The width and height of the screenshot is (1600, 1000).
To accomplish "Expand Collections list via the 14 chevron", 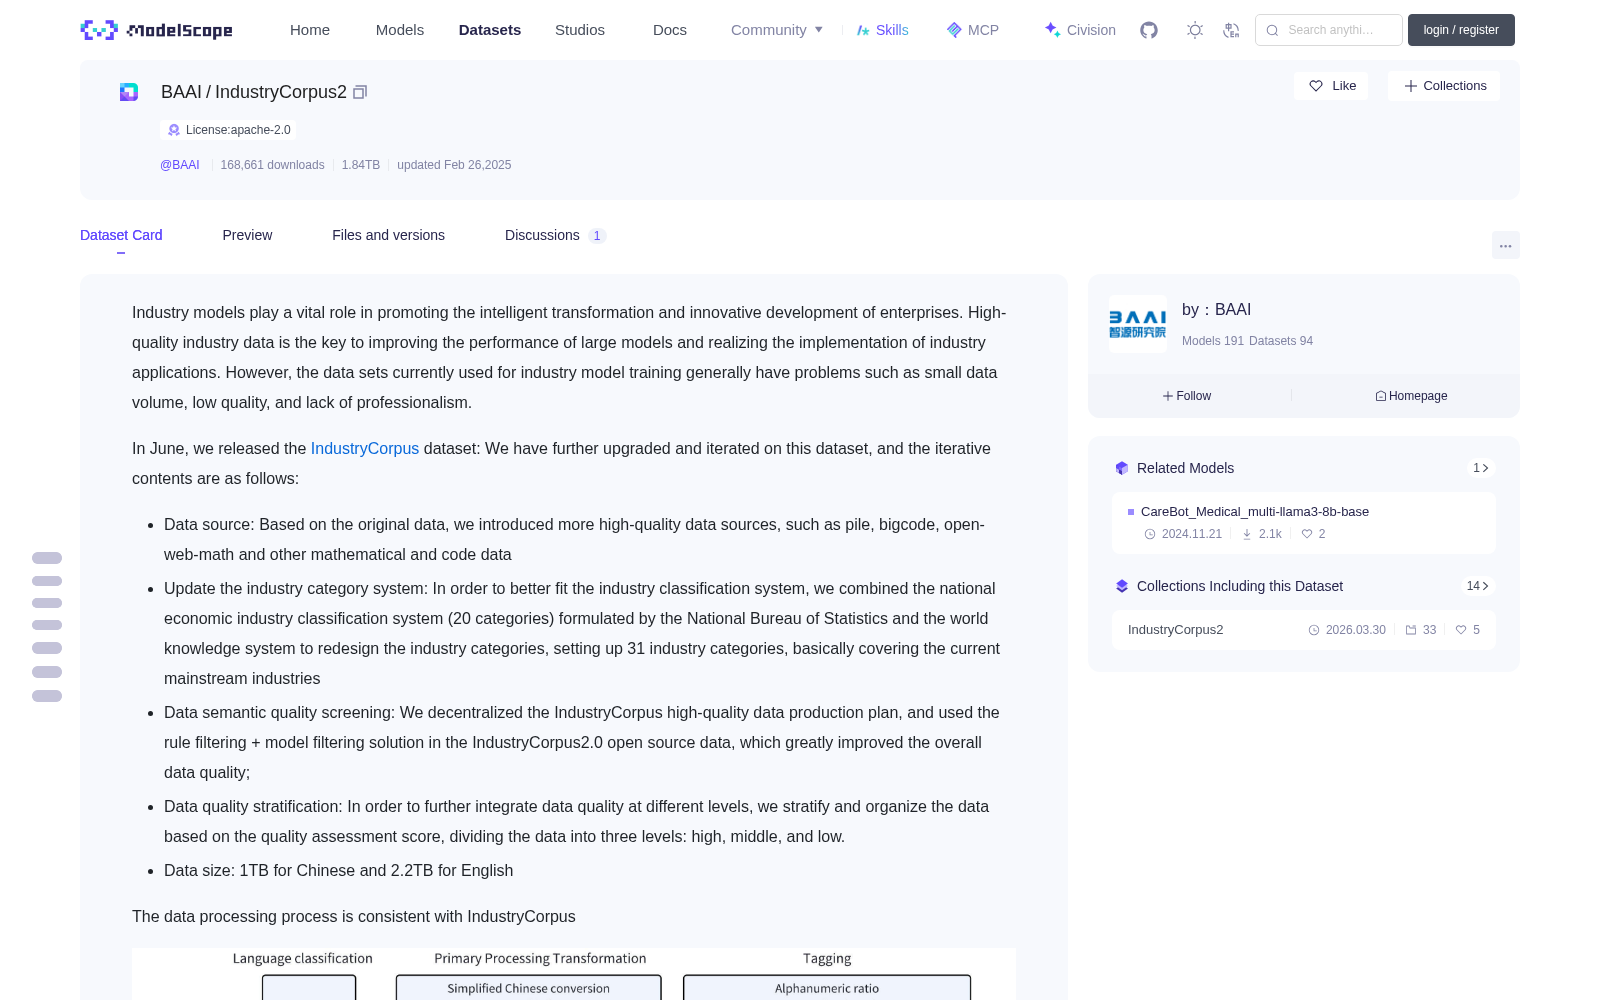I will (x=1478, y=586).
